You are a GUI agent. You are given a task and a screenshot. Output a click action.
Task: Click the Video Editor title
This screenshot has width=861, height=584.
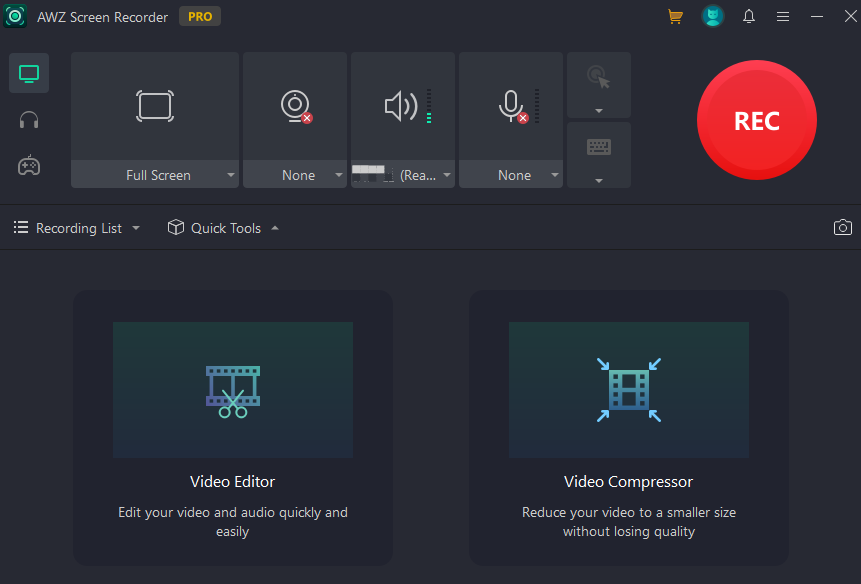(233, 481)
